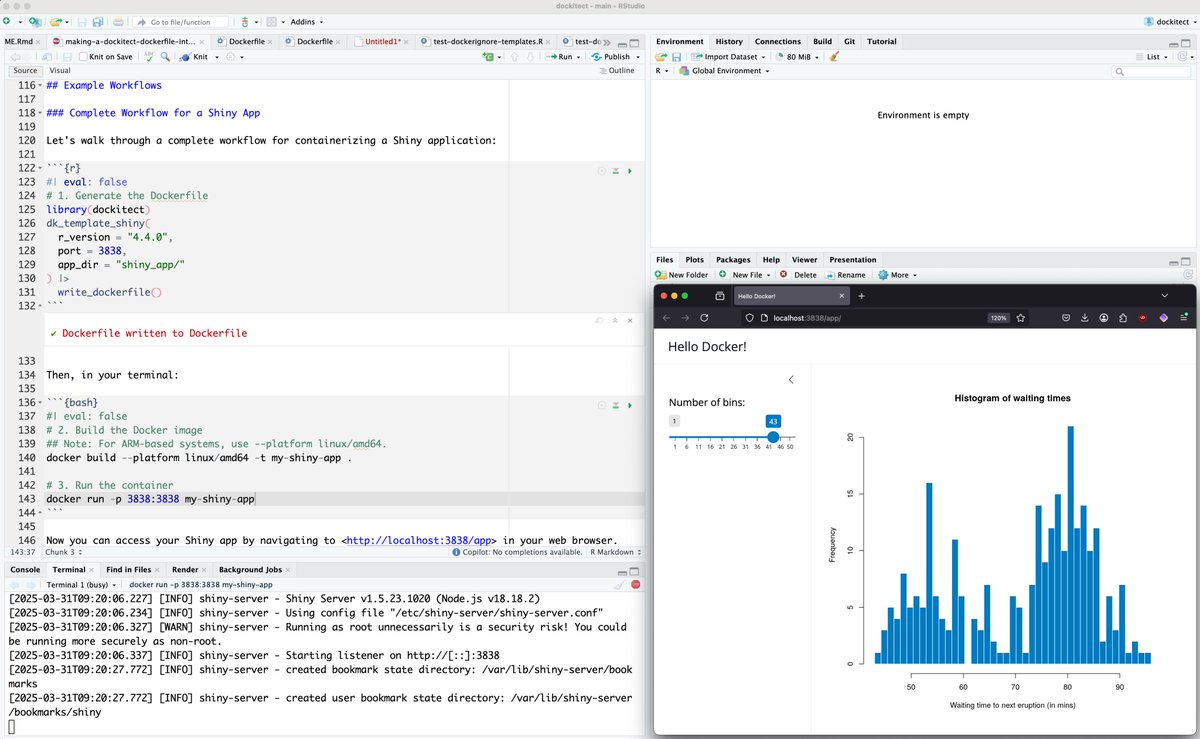The image size is (1200, 739).
Task: Toggle the document Outline panel
Action: click(x=617, y=71)
